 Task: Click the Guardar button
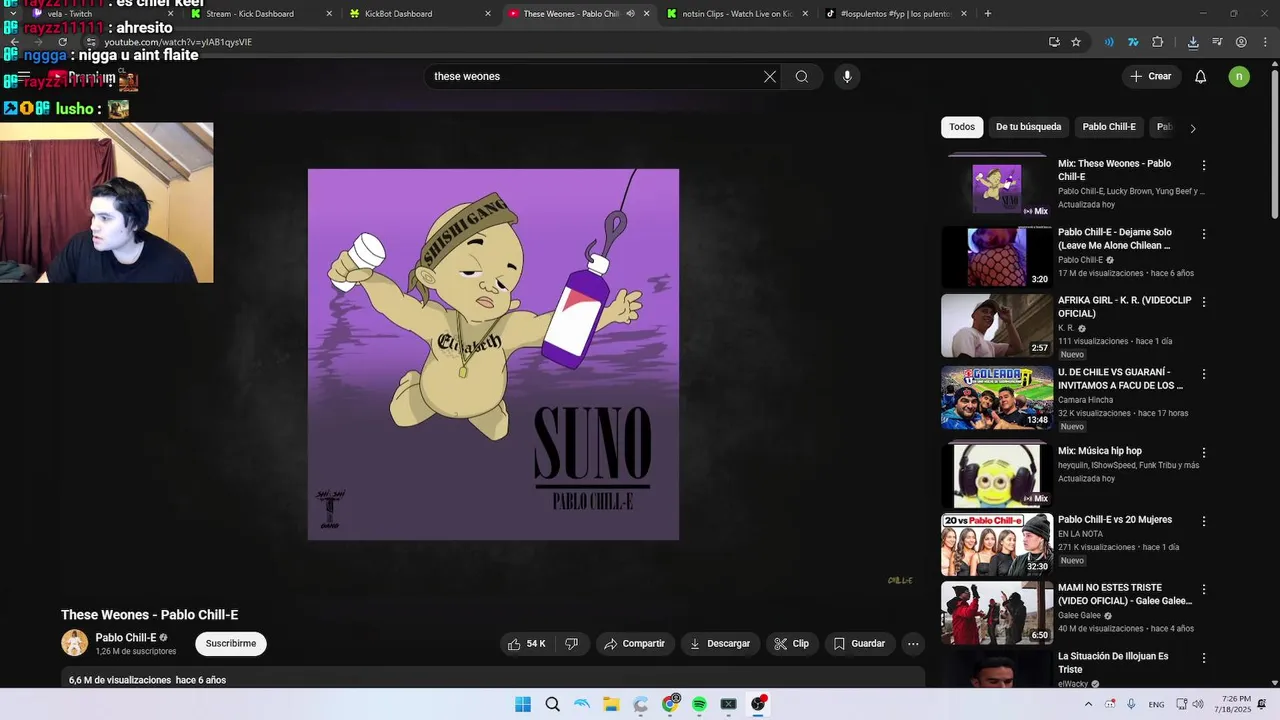coord(860,644)
